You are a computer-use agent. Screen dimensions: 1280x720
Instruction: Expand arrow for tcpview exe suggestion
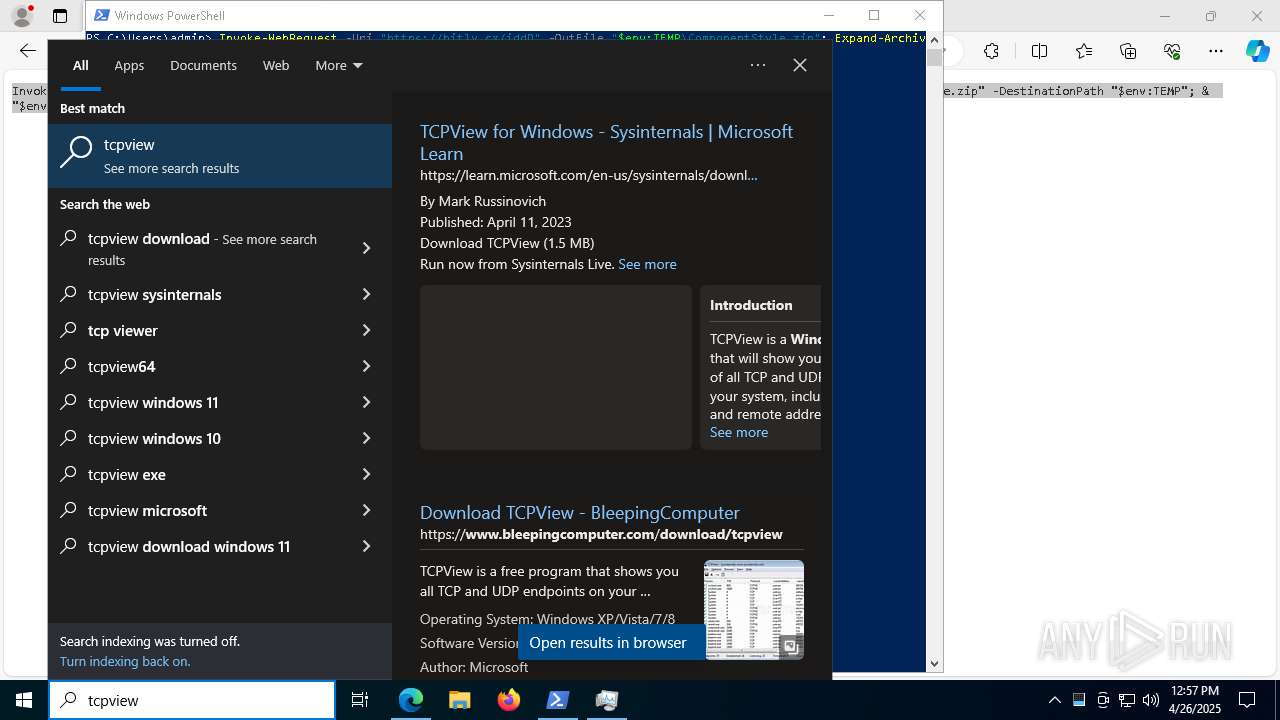(x=366, y=474)
